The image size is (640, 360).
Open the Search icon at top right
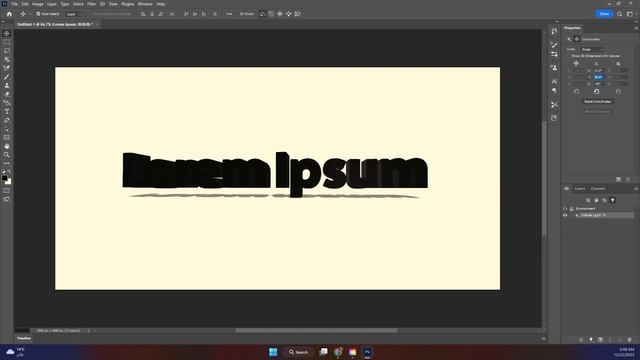620,14
